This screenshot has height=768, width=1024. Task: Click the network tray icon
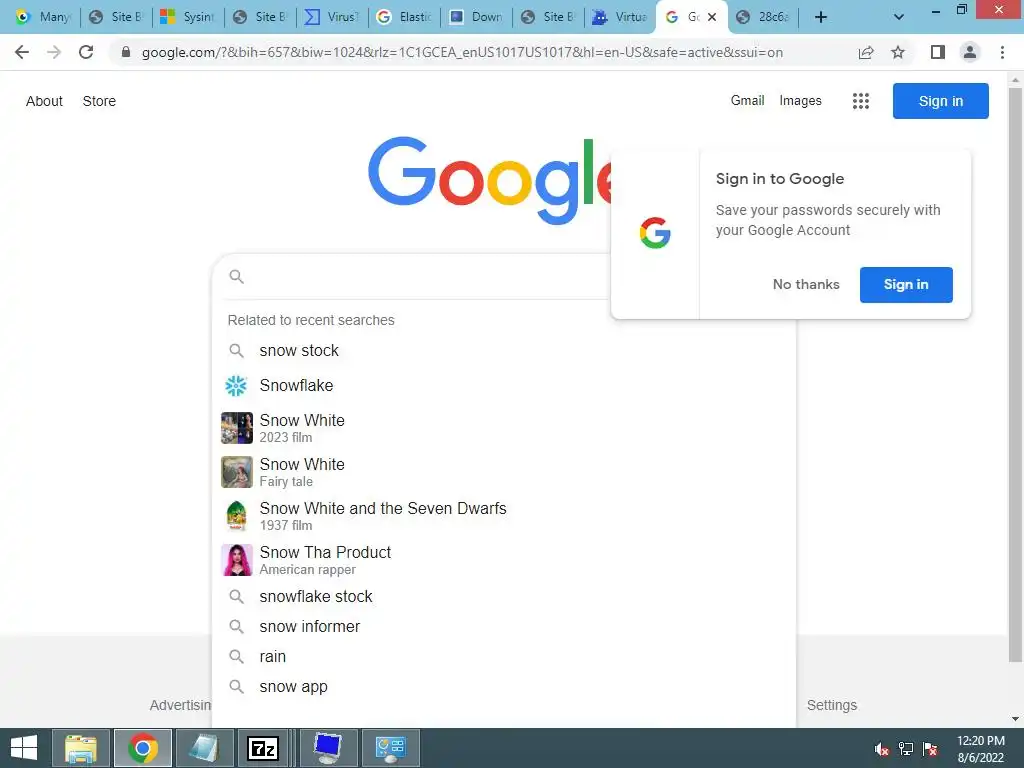click(x=906, y=749)
